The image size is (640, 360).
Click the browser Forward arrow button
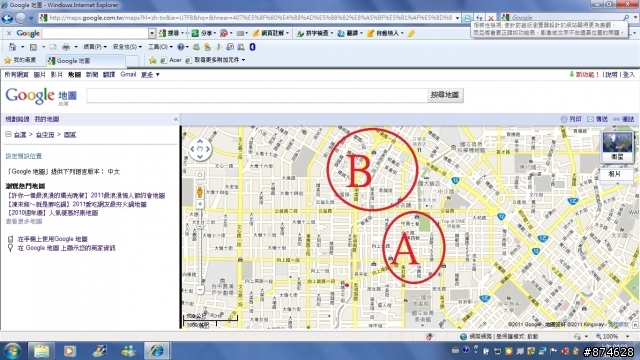20,18
